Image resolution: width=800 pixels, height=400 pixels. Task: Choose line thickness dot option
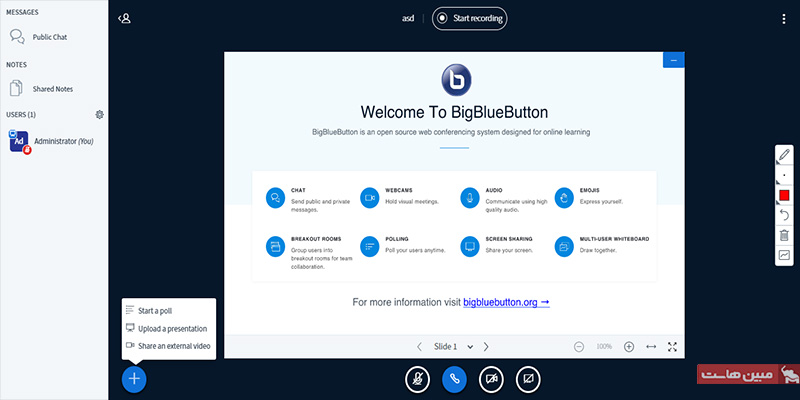784,175
